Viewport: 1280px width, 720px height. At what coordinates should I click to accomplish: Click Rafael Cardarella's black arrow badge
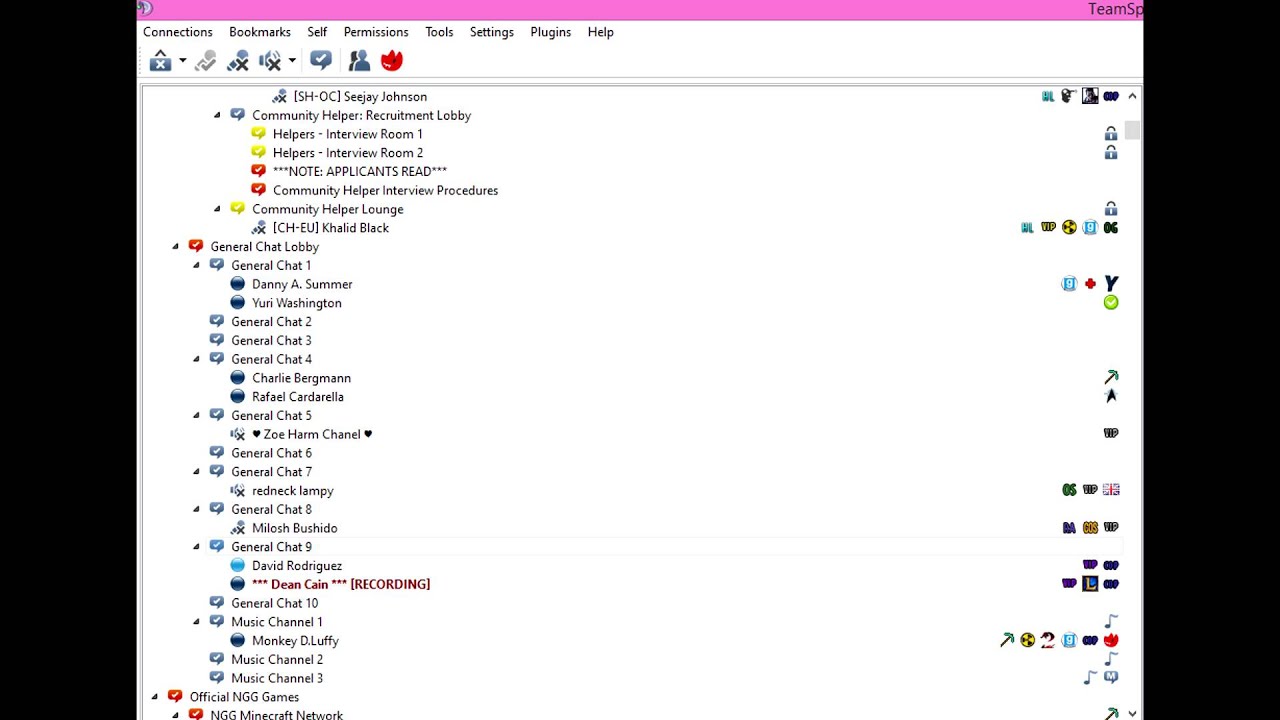[1111, 397]
